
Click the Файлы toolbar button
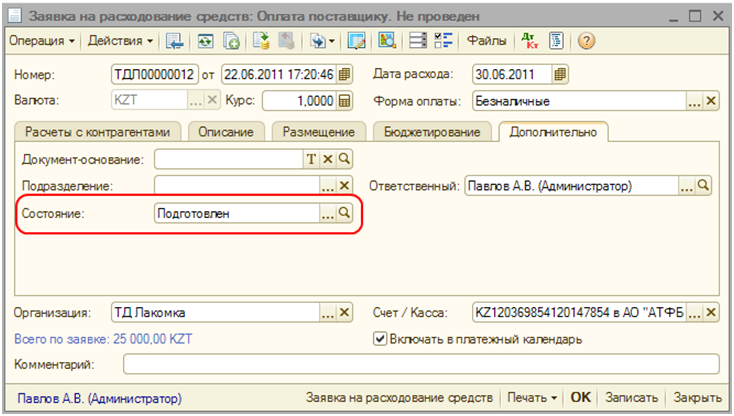(x=487, y=41)
